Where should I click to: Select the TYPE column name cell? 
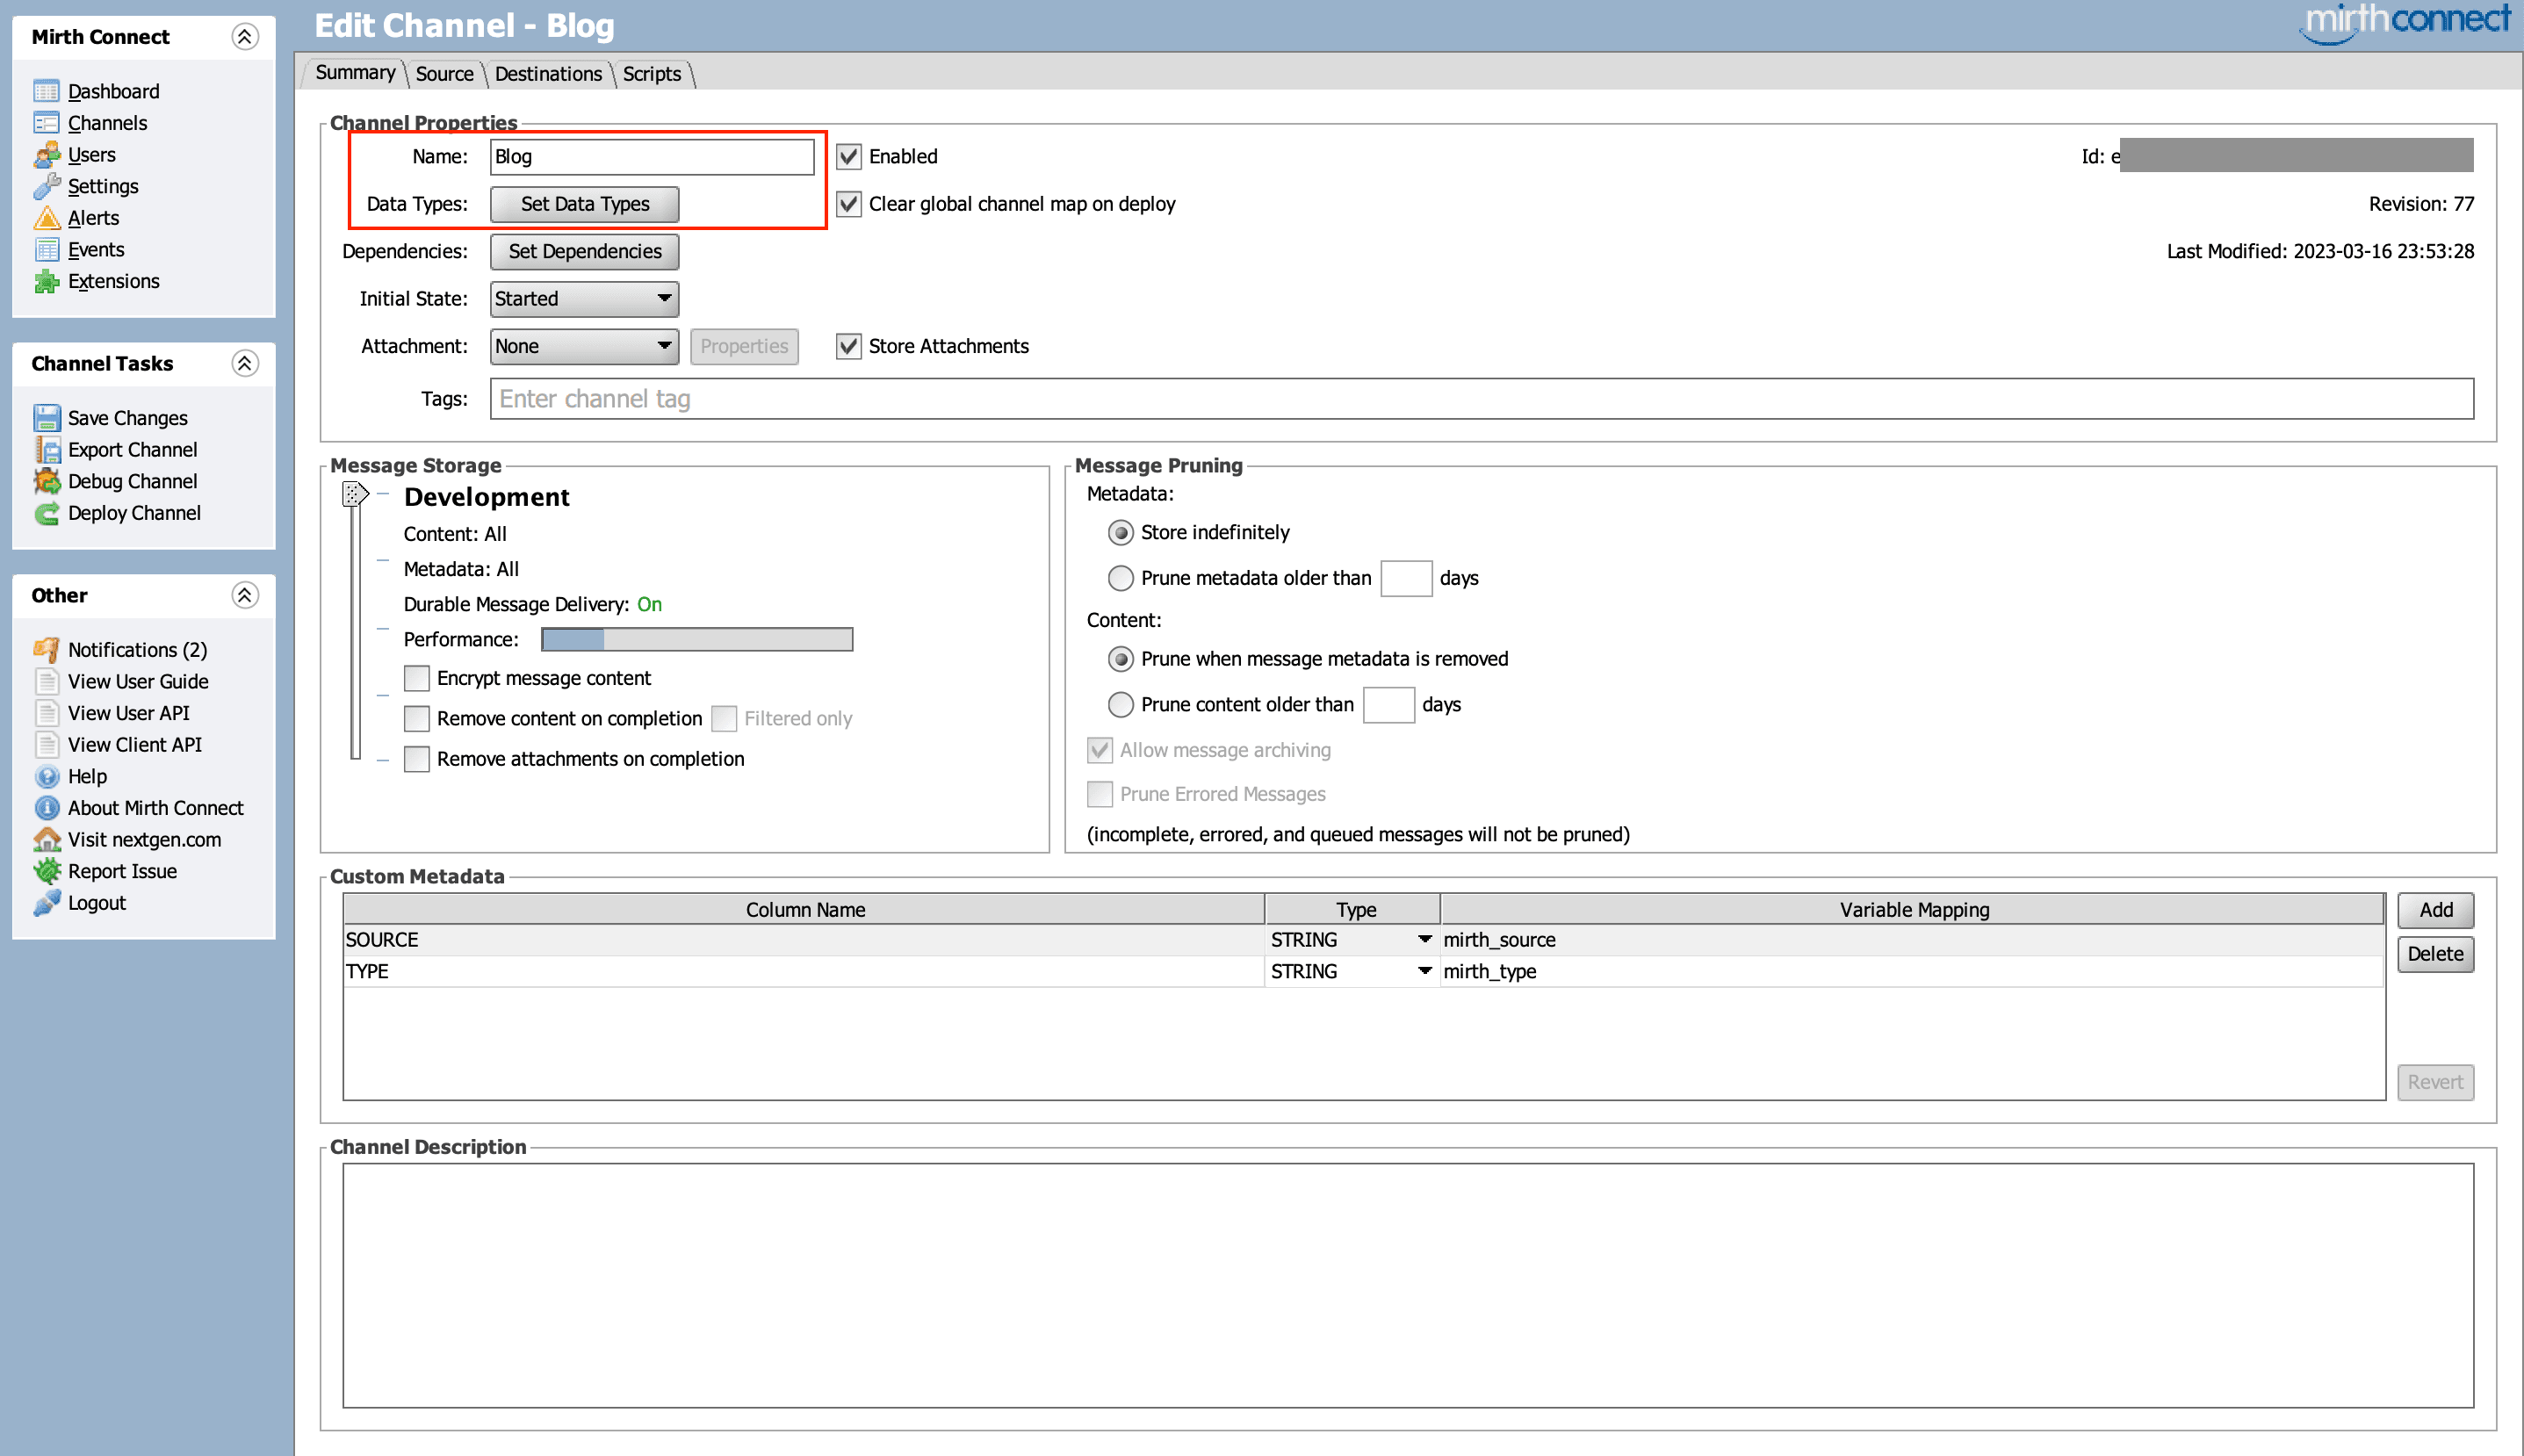coord(804,971)
